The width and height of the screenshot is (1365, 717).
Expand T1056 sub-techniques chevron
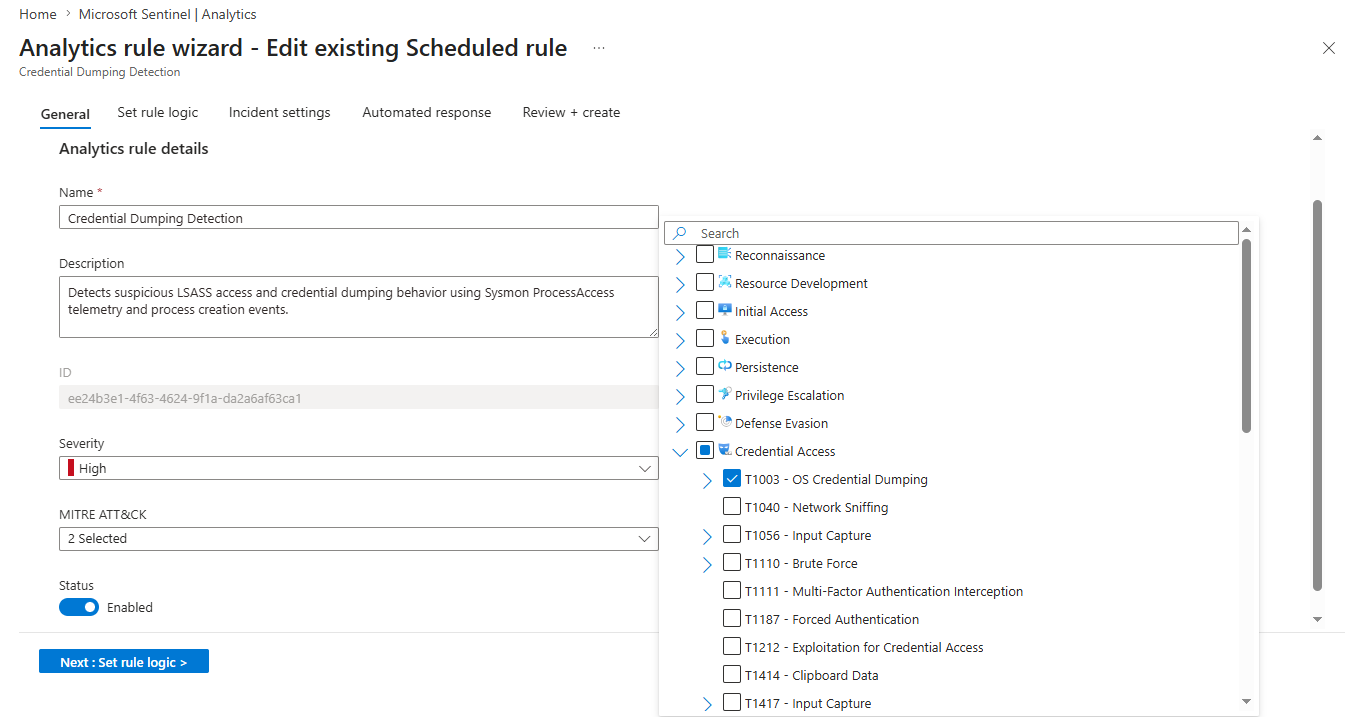click(x=708, y=536)
